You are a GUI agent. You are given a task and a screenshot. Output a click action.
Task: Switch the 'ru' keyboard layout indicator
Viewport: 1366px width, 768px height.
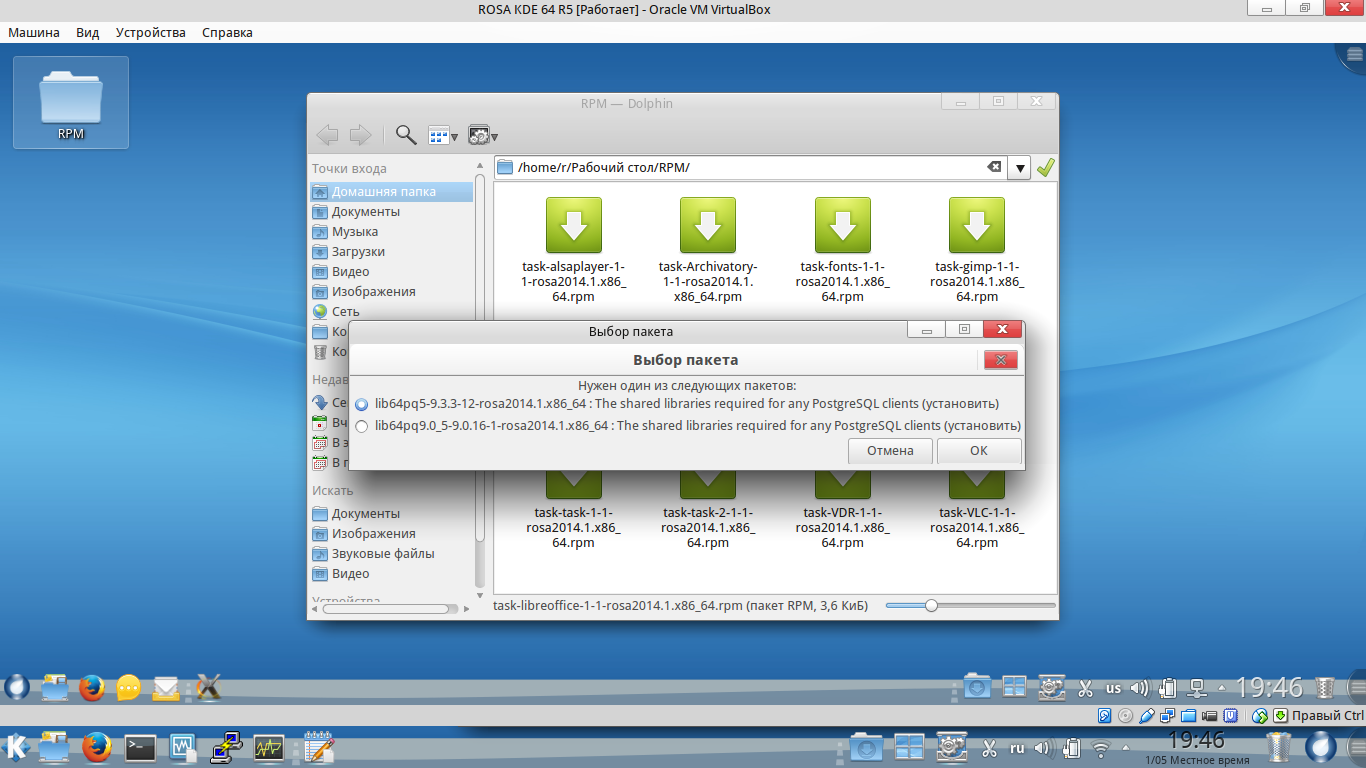click(x=1017, y=747)
